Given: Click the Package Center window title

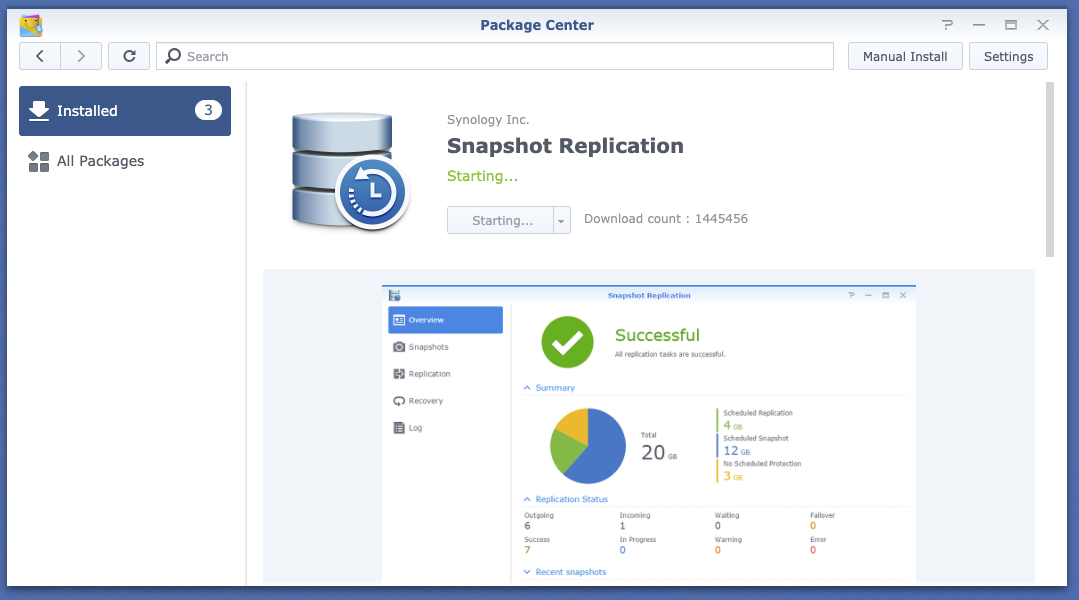Looking at the screenshot, I should coord(537,25).
